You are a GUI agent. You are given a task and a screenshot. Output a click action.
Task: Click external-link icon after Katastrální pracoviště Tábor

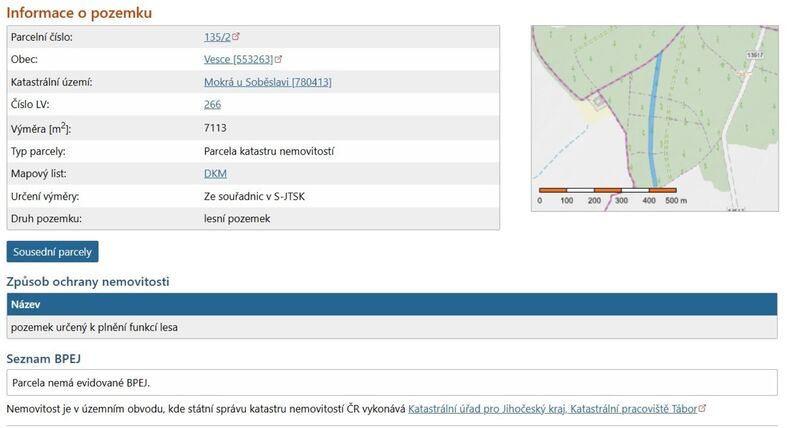tap(702, 409)
